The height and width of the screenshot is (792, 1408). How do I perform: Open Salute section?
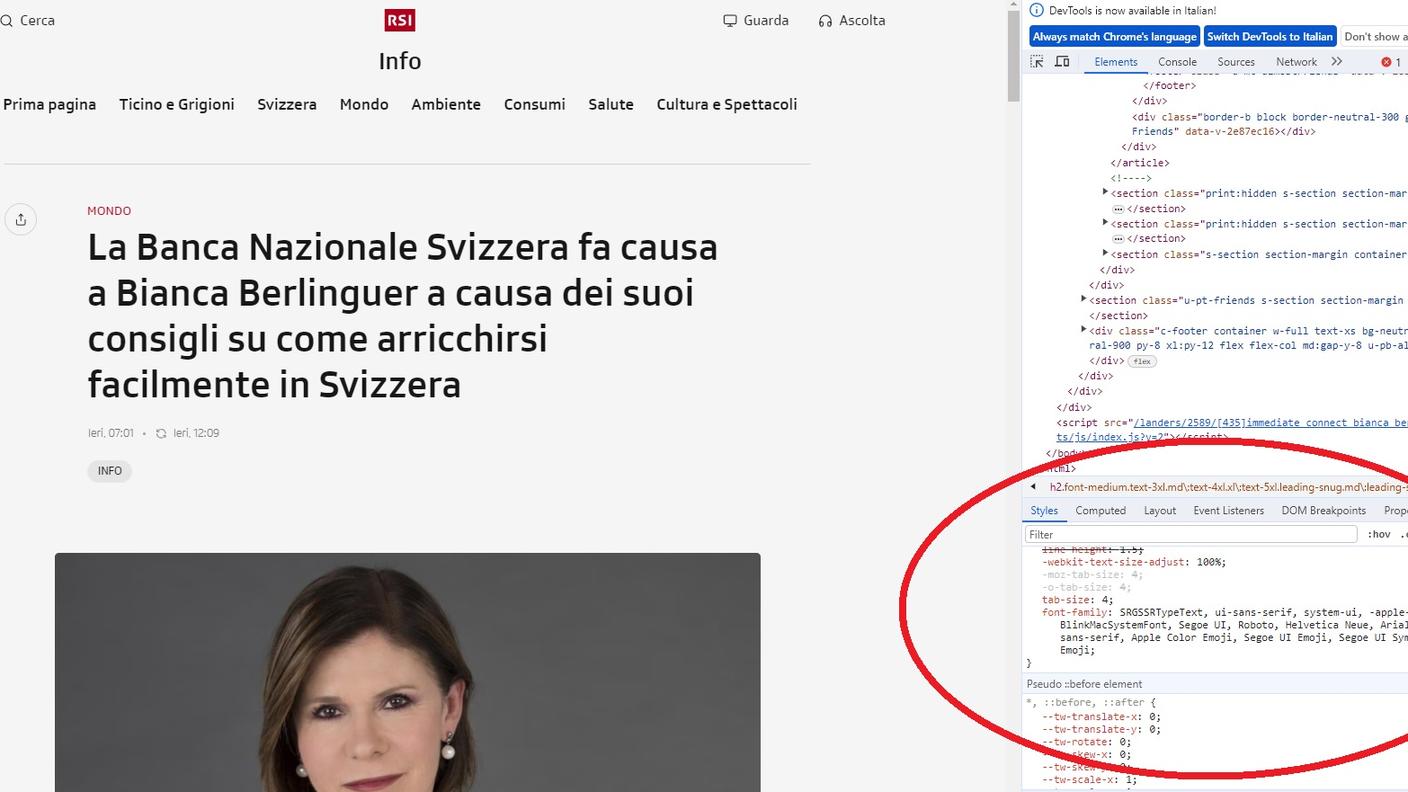(611, 104)
